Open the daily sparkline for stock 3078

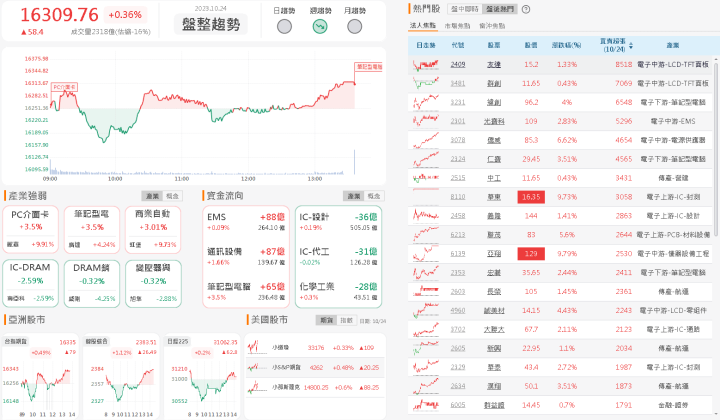(x=425, y=140)
